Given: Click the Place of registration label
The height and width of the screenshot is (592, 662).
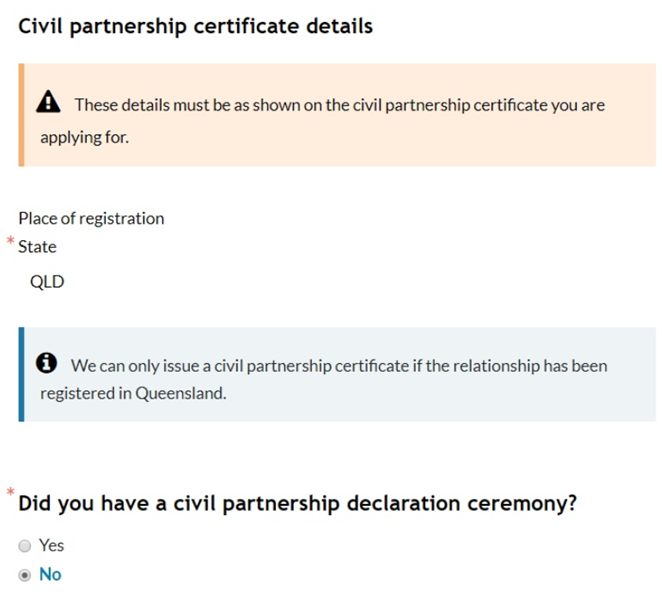Looking at the screenshot, I should [x=91, y=219].
